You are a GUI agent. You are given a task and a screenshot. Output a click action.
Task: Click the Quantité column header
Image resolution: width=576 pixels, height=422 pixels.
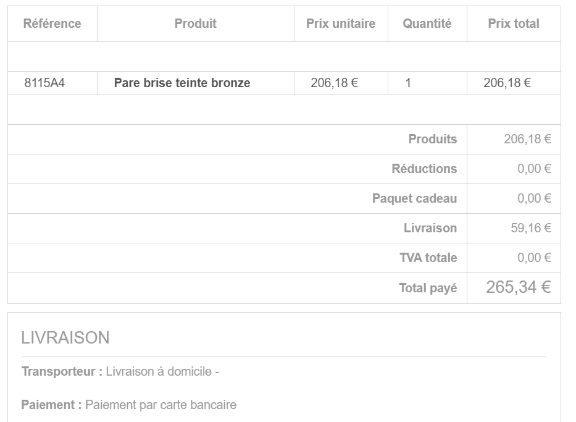[427, 24]
